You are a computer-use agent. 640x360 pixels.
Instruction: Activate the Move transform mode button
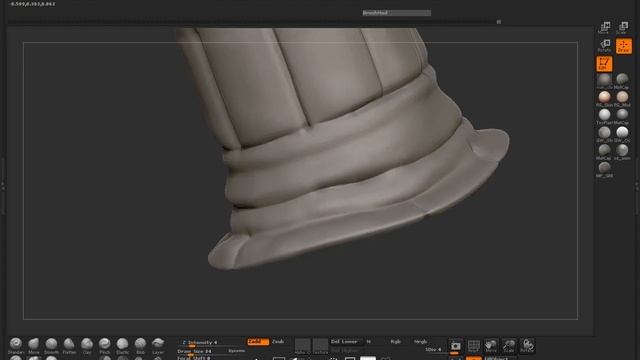tap(604, 28)
